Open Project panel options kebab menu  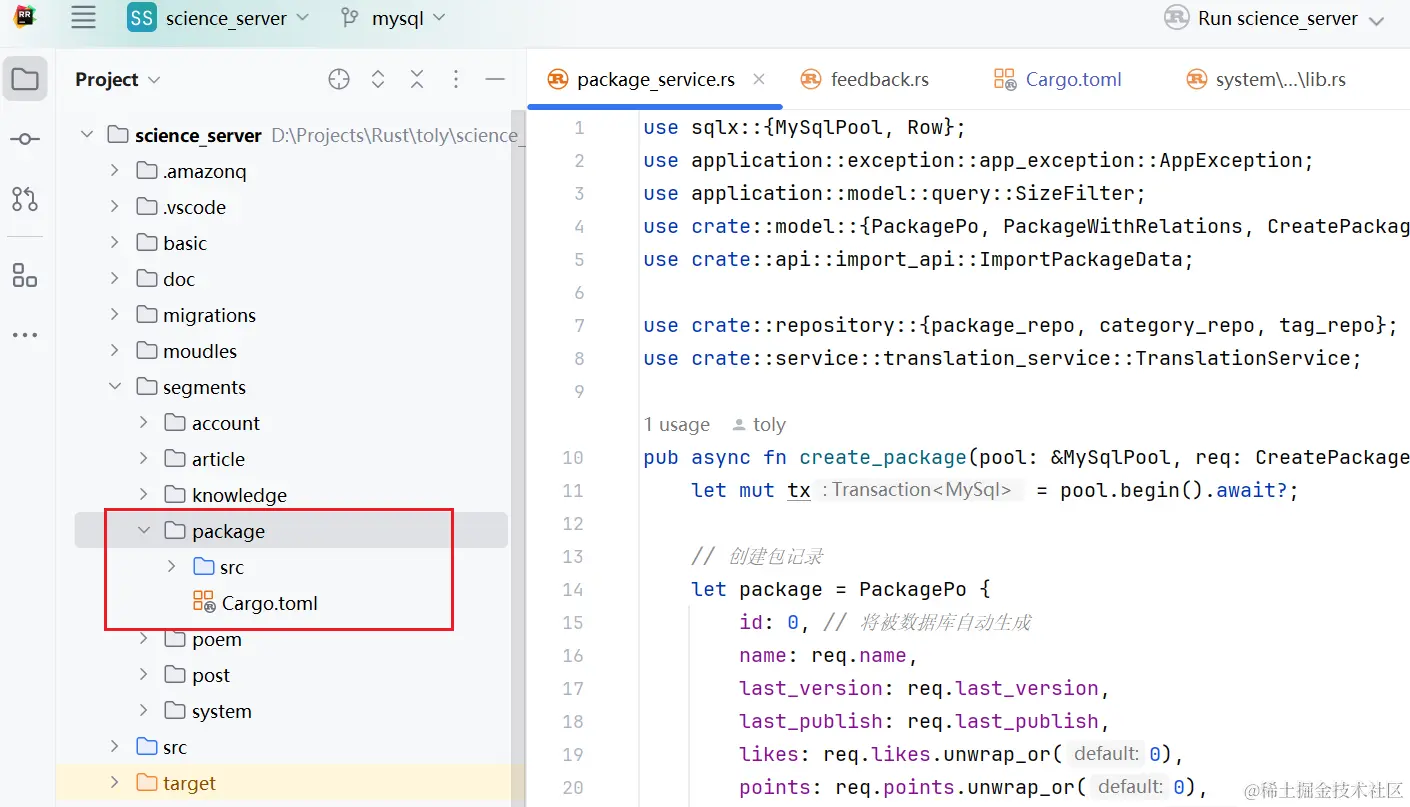point(456,79)
